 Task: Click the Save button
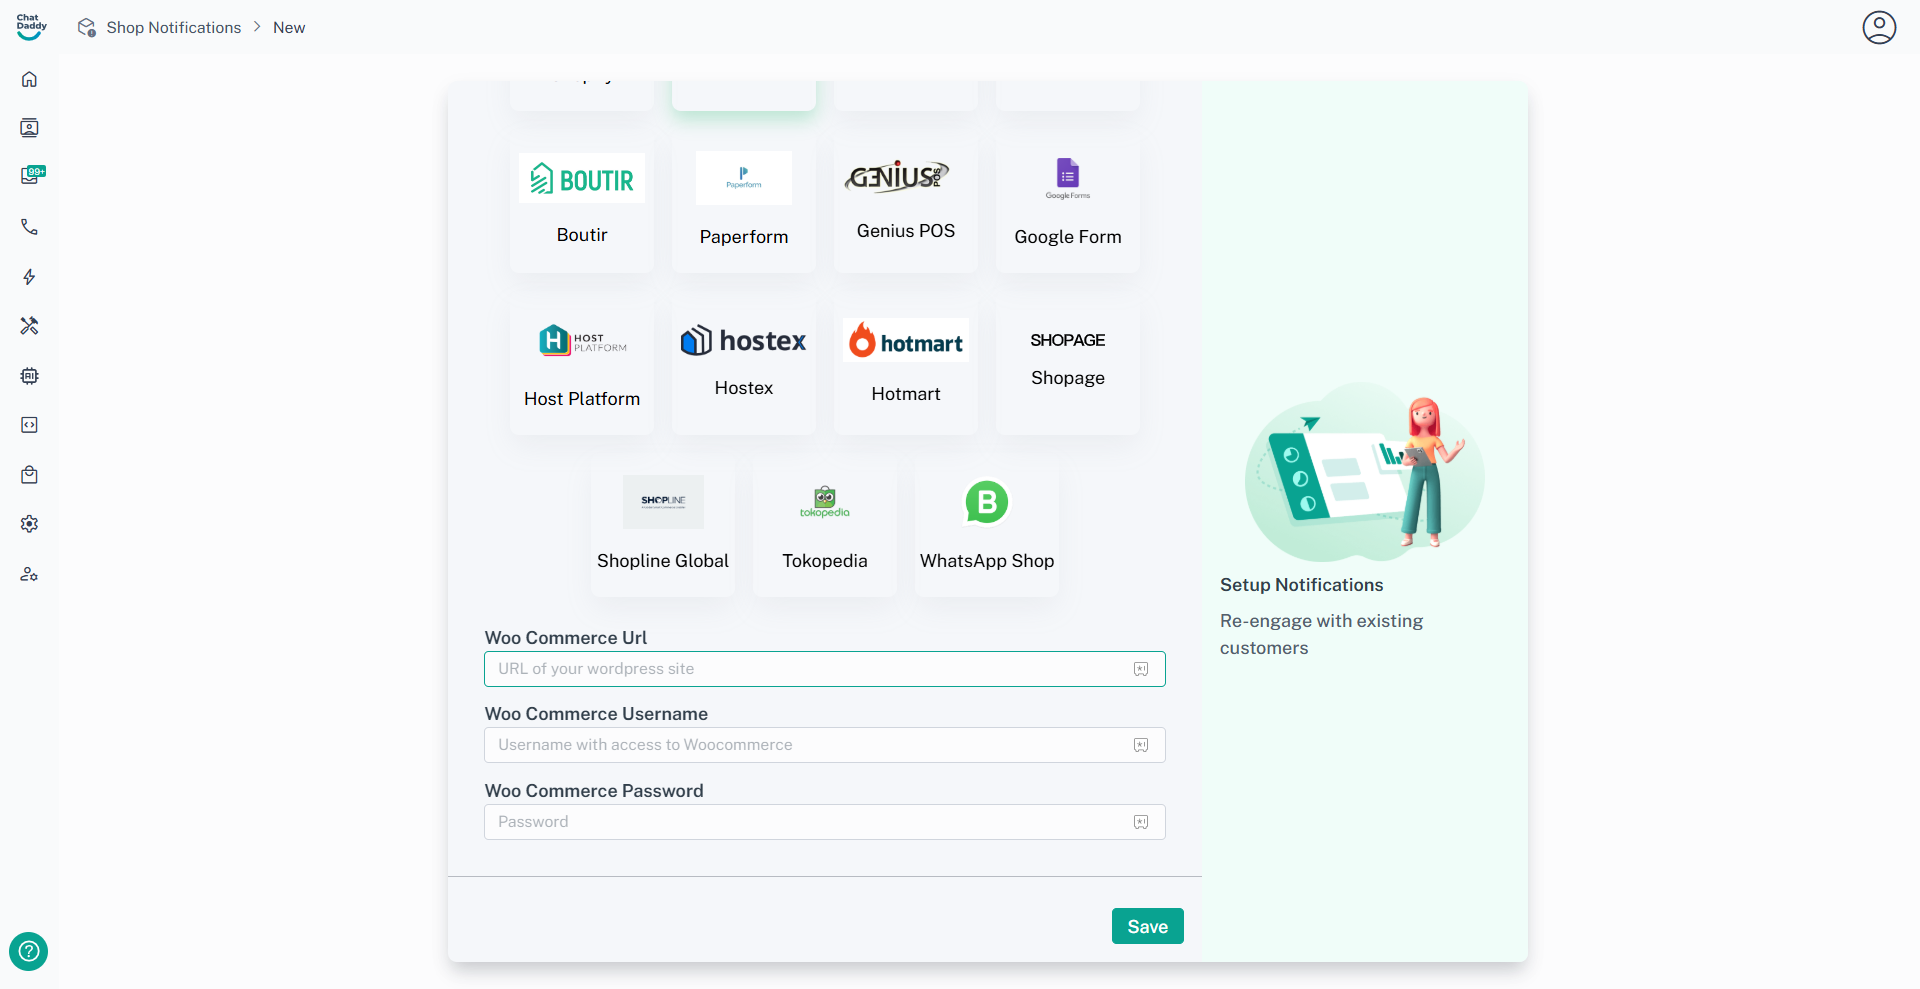[1147, 926]
